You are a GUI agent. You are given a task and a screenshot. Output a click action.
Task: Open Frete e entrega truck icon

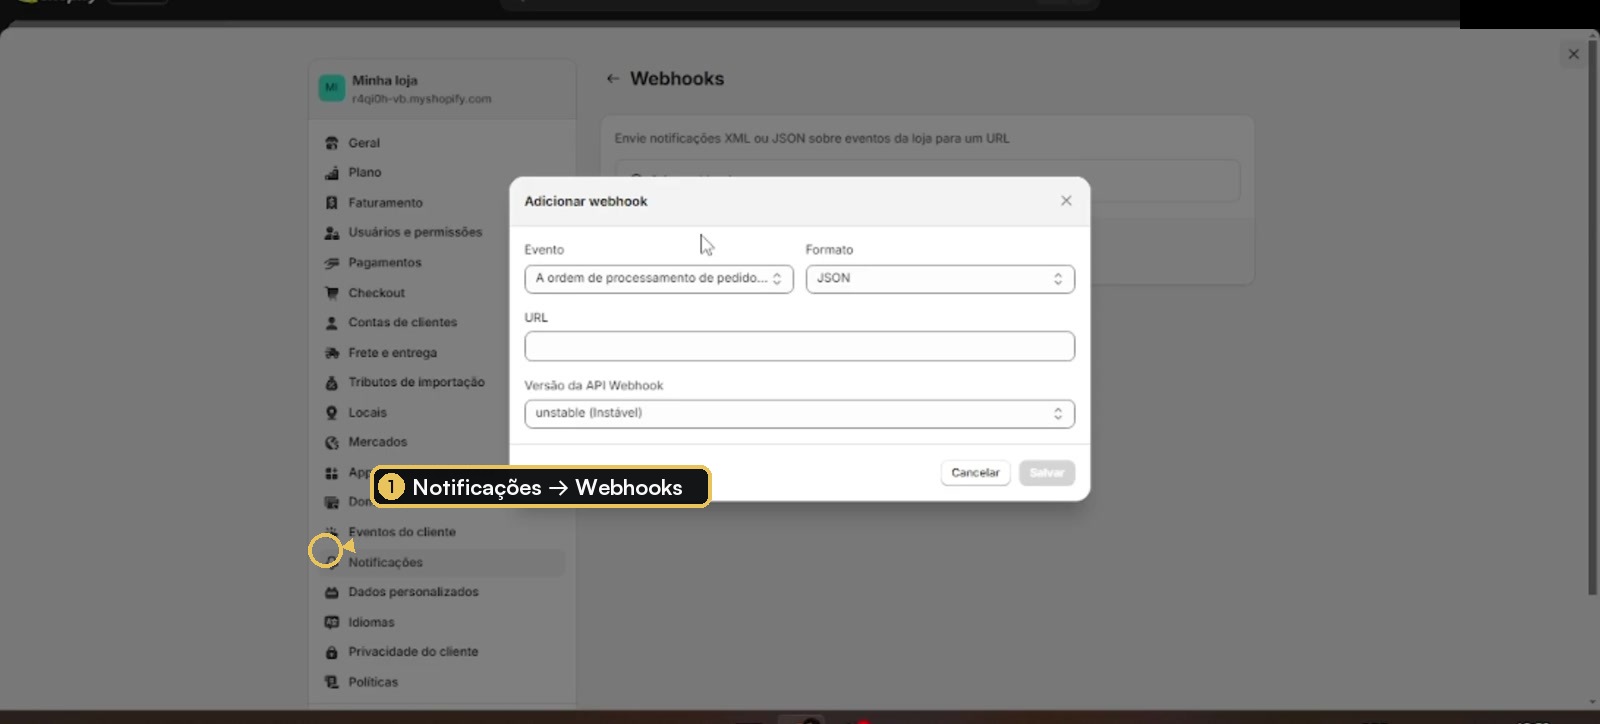pyautogui.click(x=332, y=353)
